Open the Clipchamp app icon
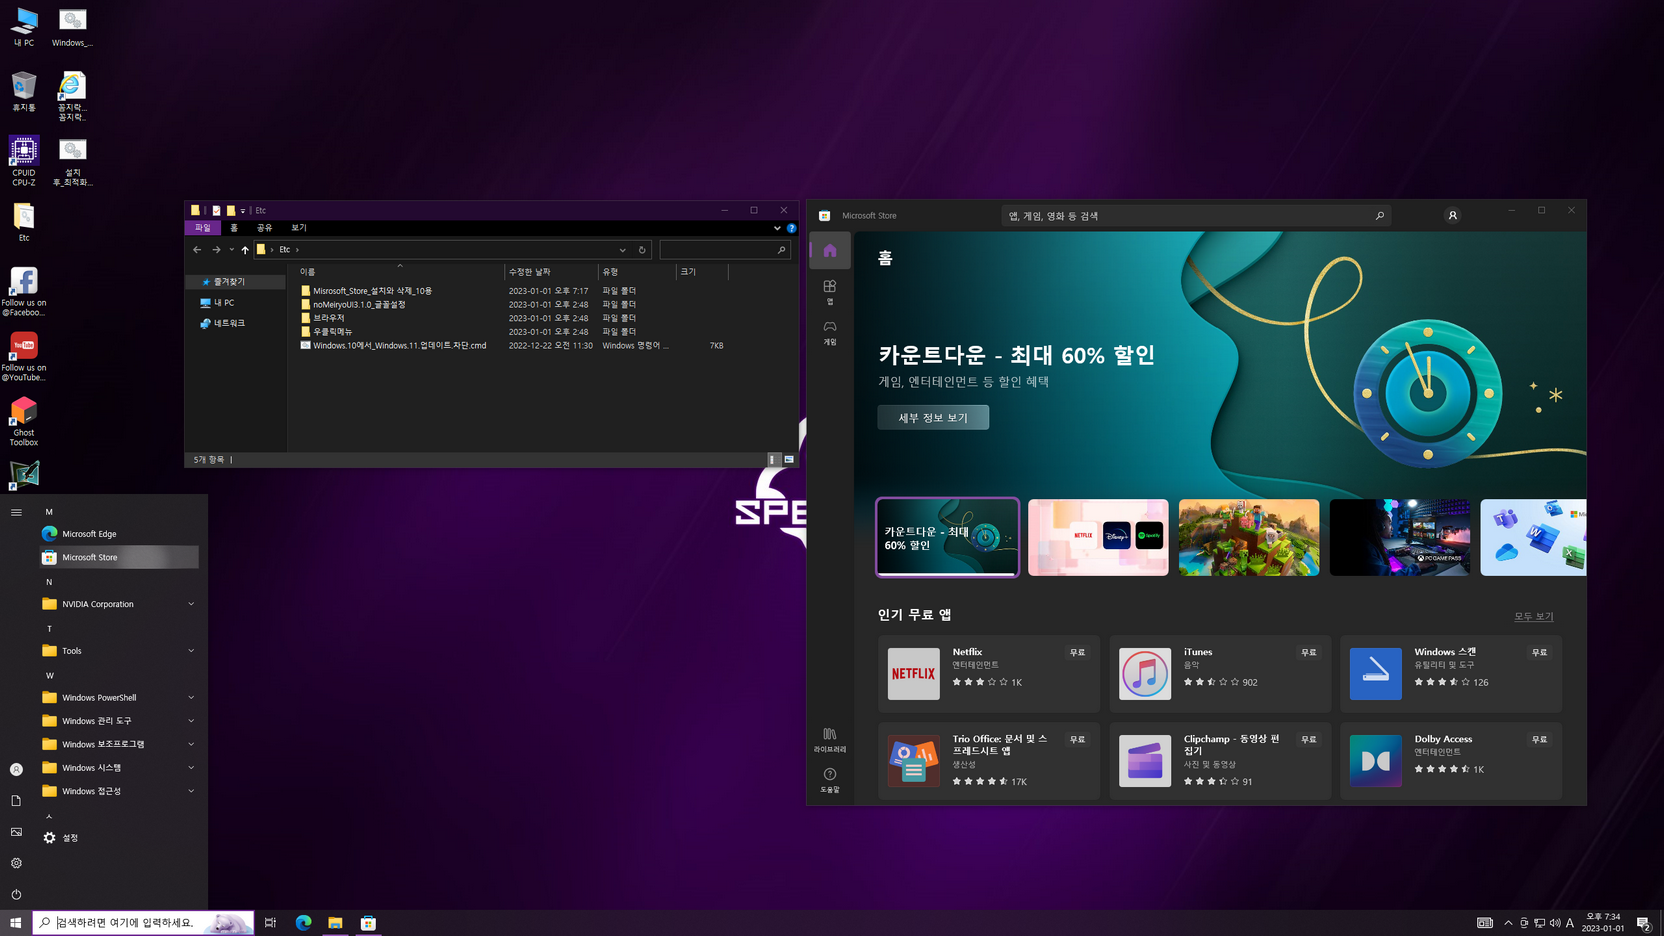1664x936 pixels. pos(1145,761)
